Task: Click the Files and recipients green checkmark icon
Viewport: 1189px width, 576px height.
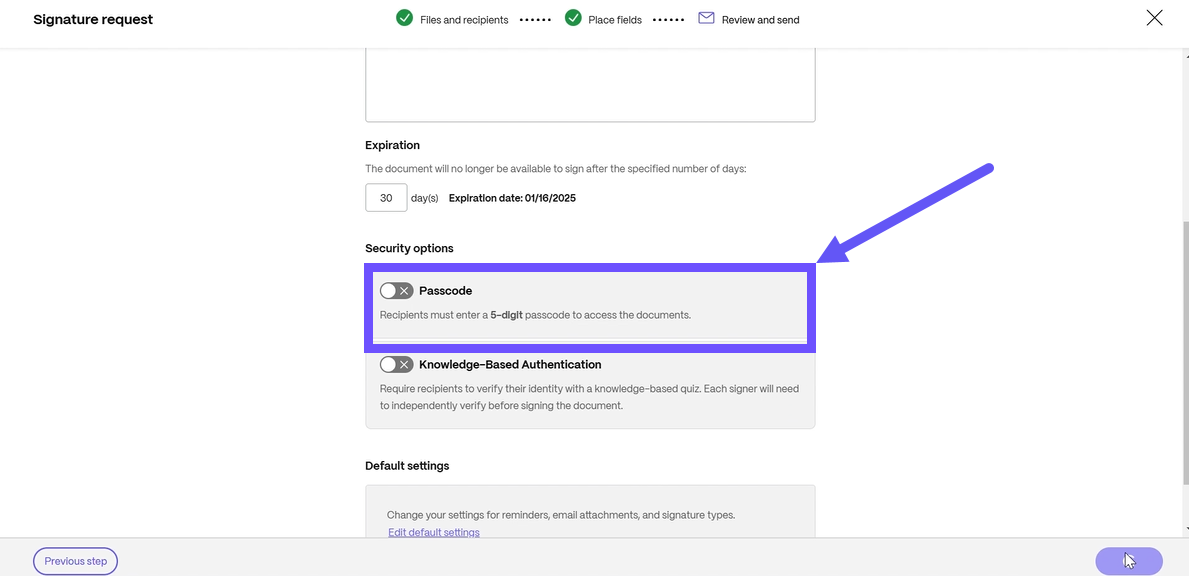Action: (x=404, y=18)
